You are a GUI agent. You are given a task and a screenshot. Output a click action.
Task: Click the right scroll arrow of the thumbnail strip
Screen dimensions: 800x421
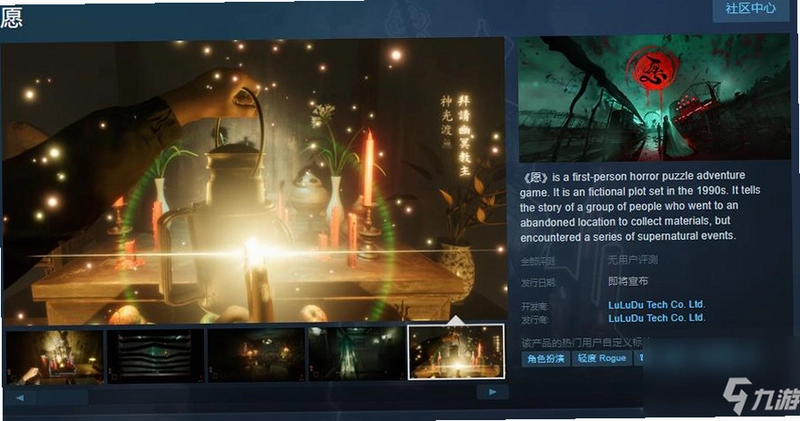click(x=492, y=392)
